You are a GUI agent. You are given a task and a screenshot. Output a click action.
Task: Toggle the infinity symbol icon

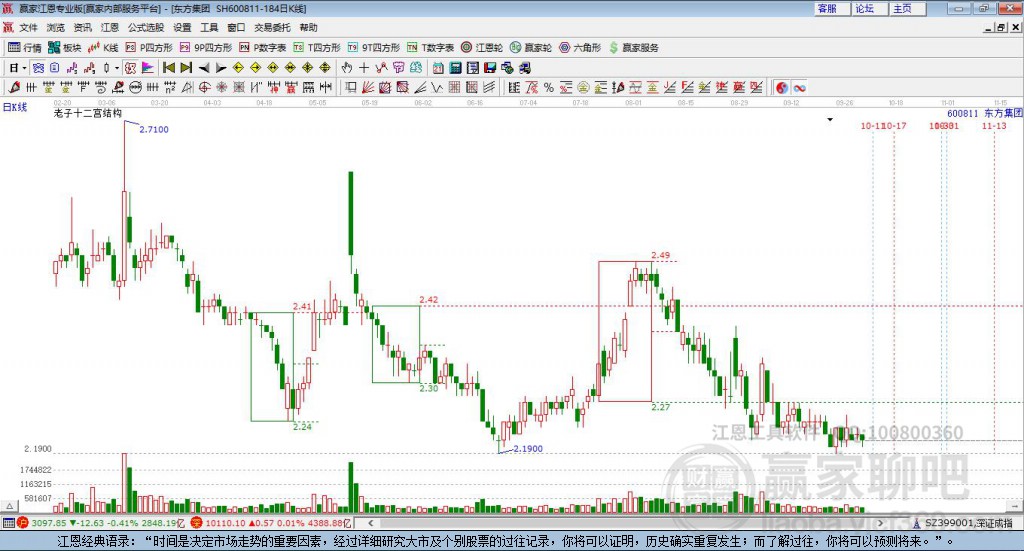coord(799,87)
